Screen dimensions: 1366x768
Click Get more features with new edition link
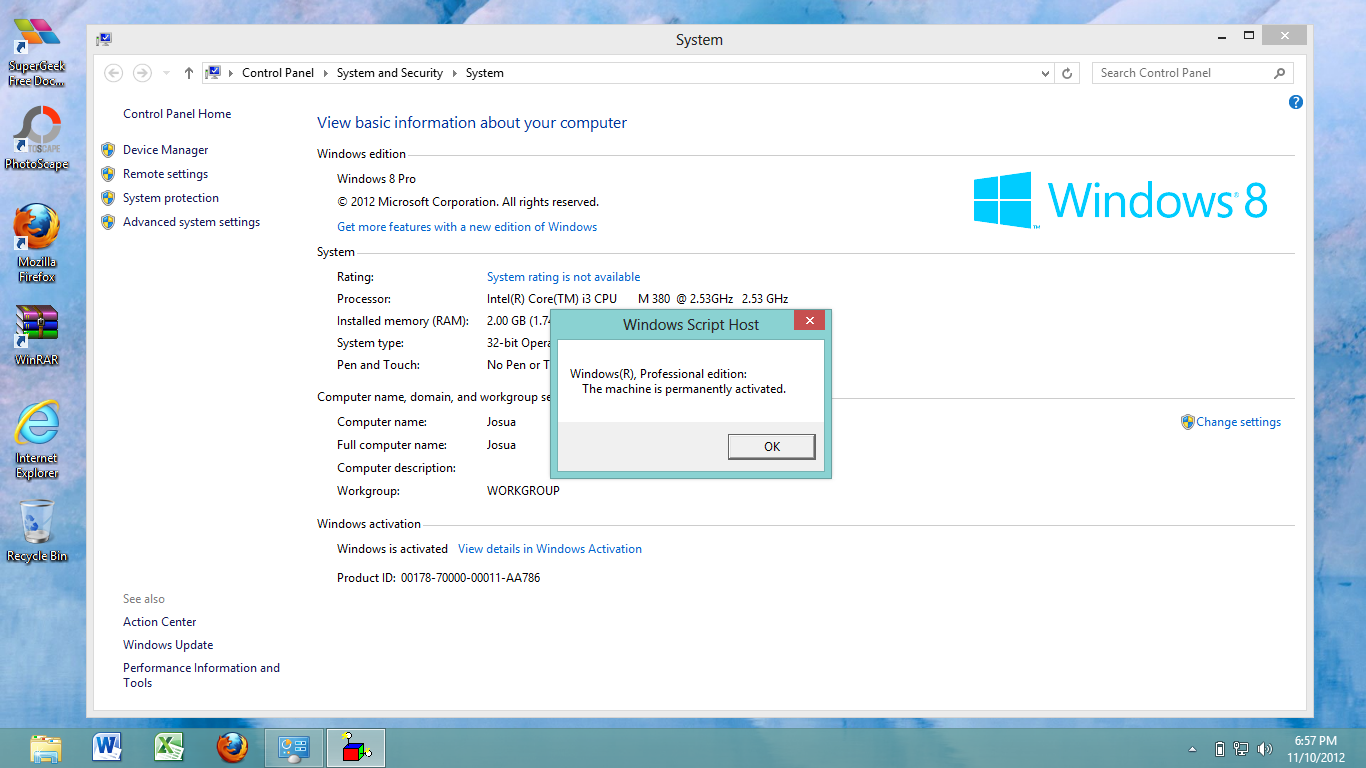[467, 227]
